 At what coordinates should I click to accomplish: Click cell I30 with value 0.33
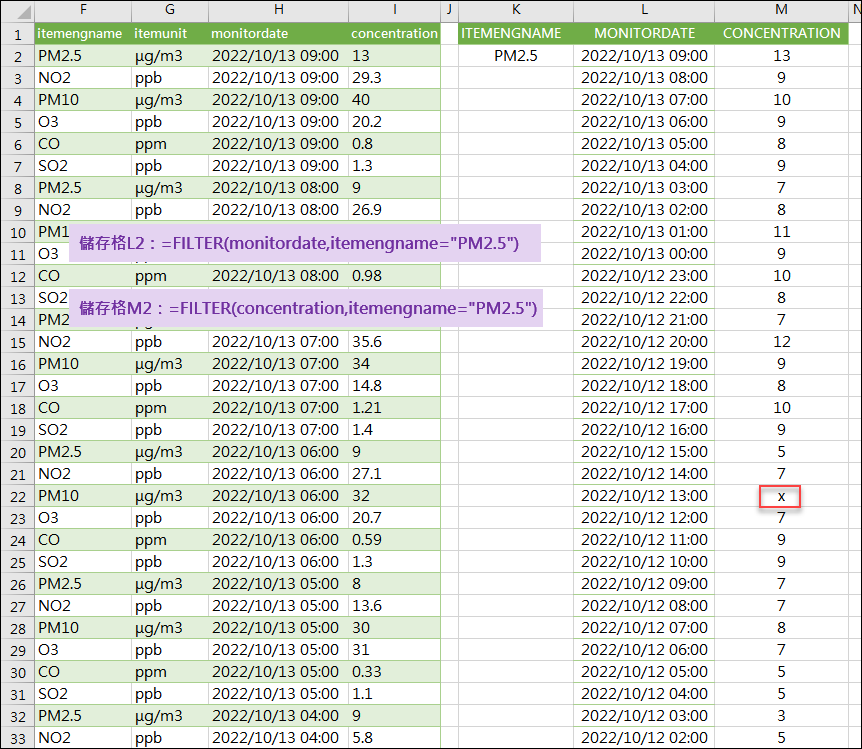[395, 671]
